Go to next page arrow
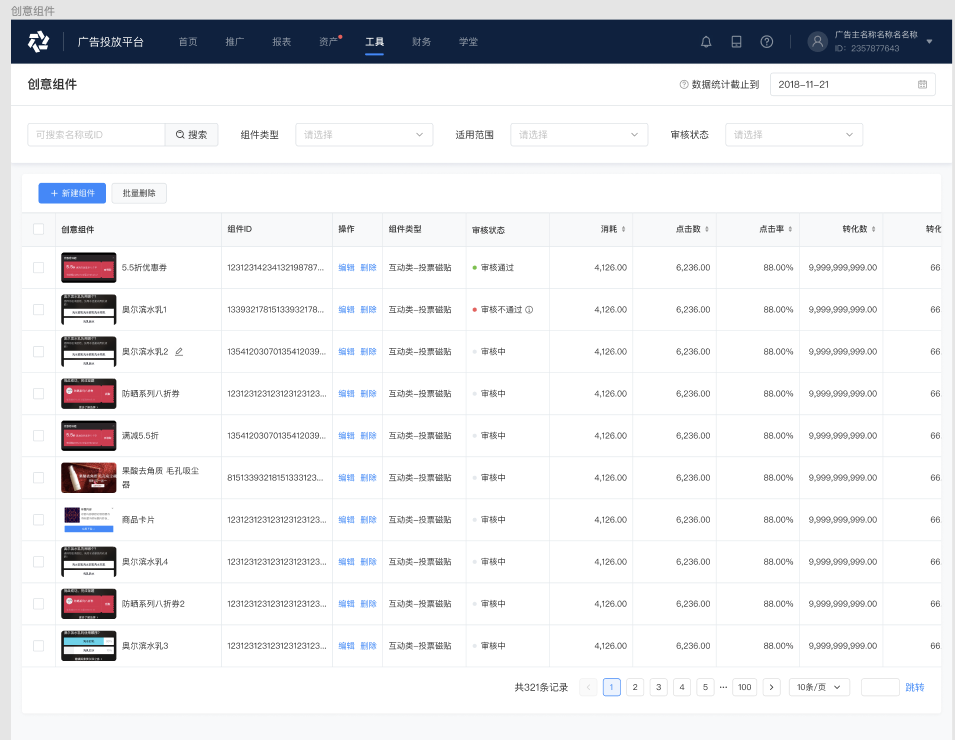This screenshot has height=740, width=955. 771,687
